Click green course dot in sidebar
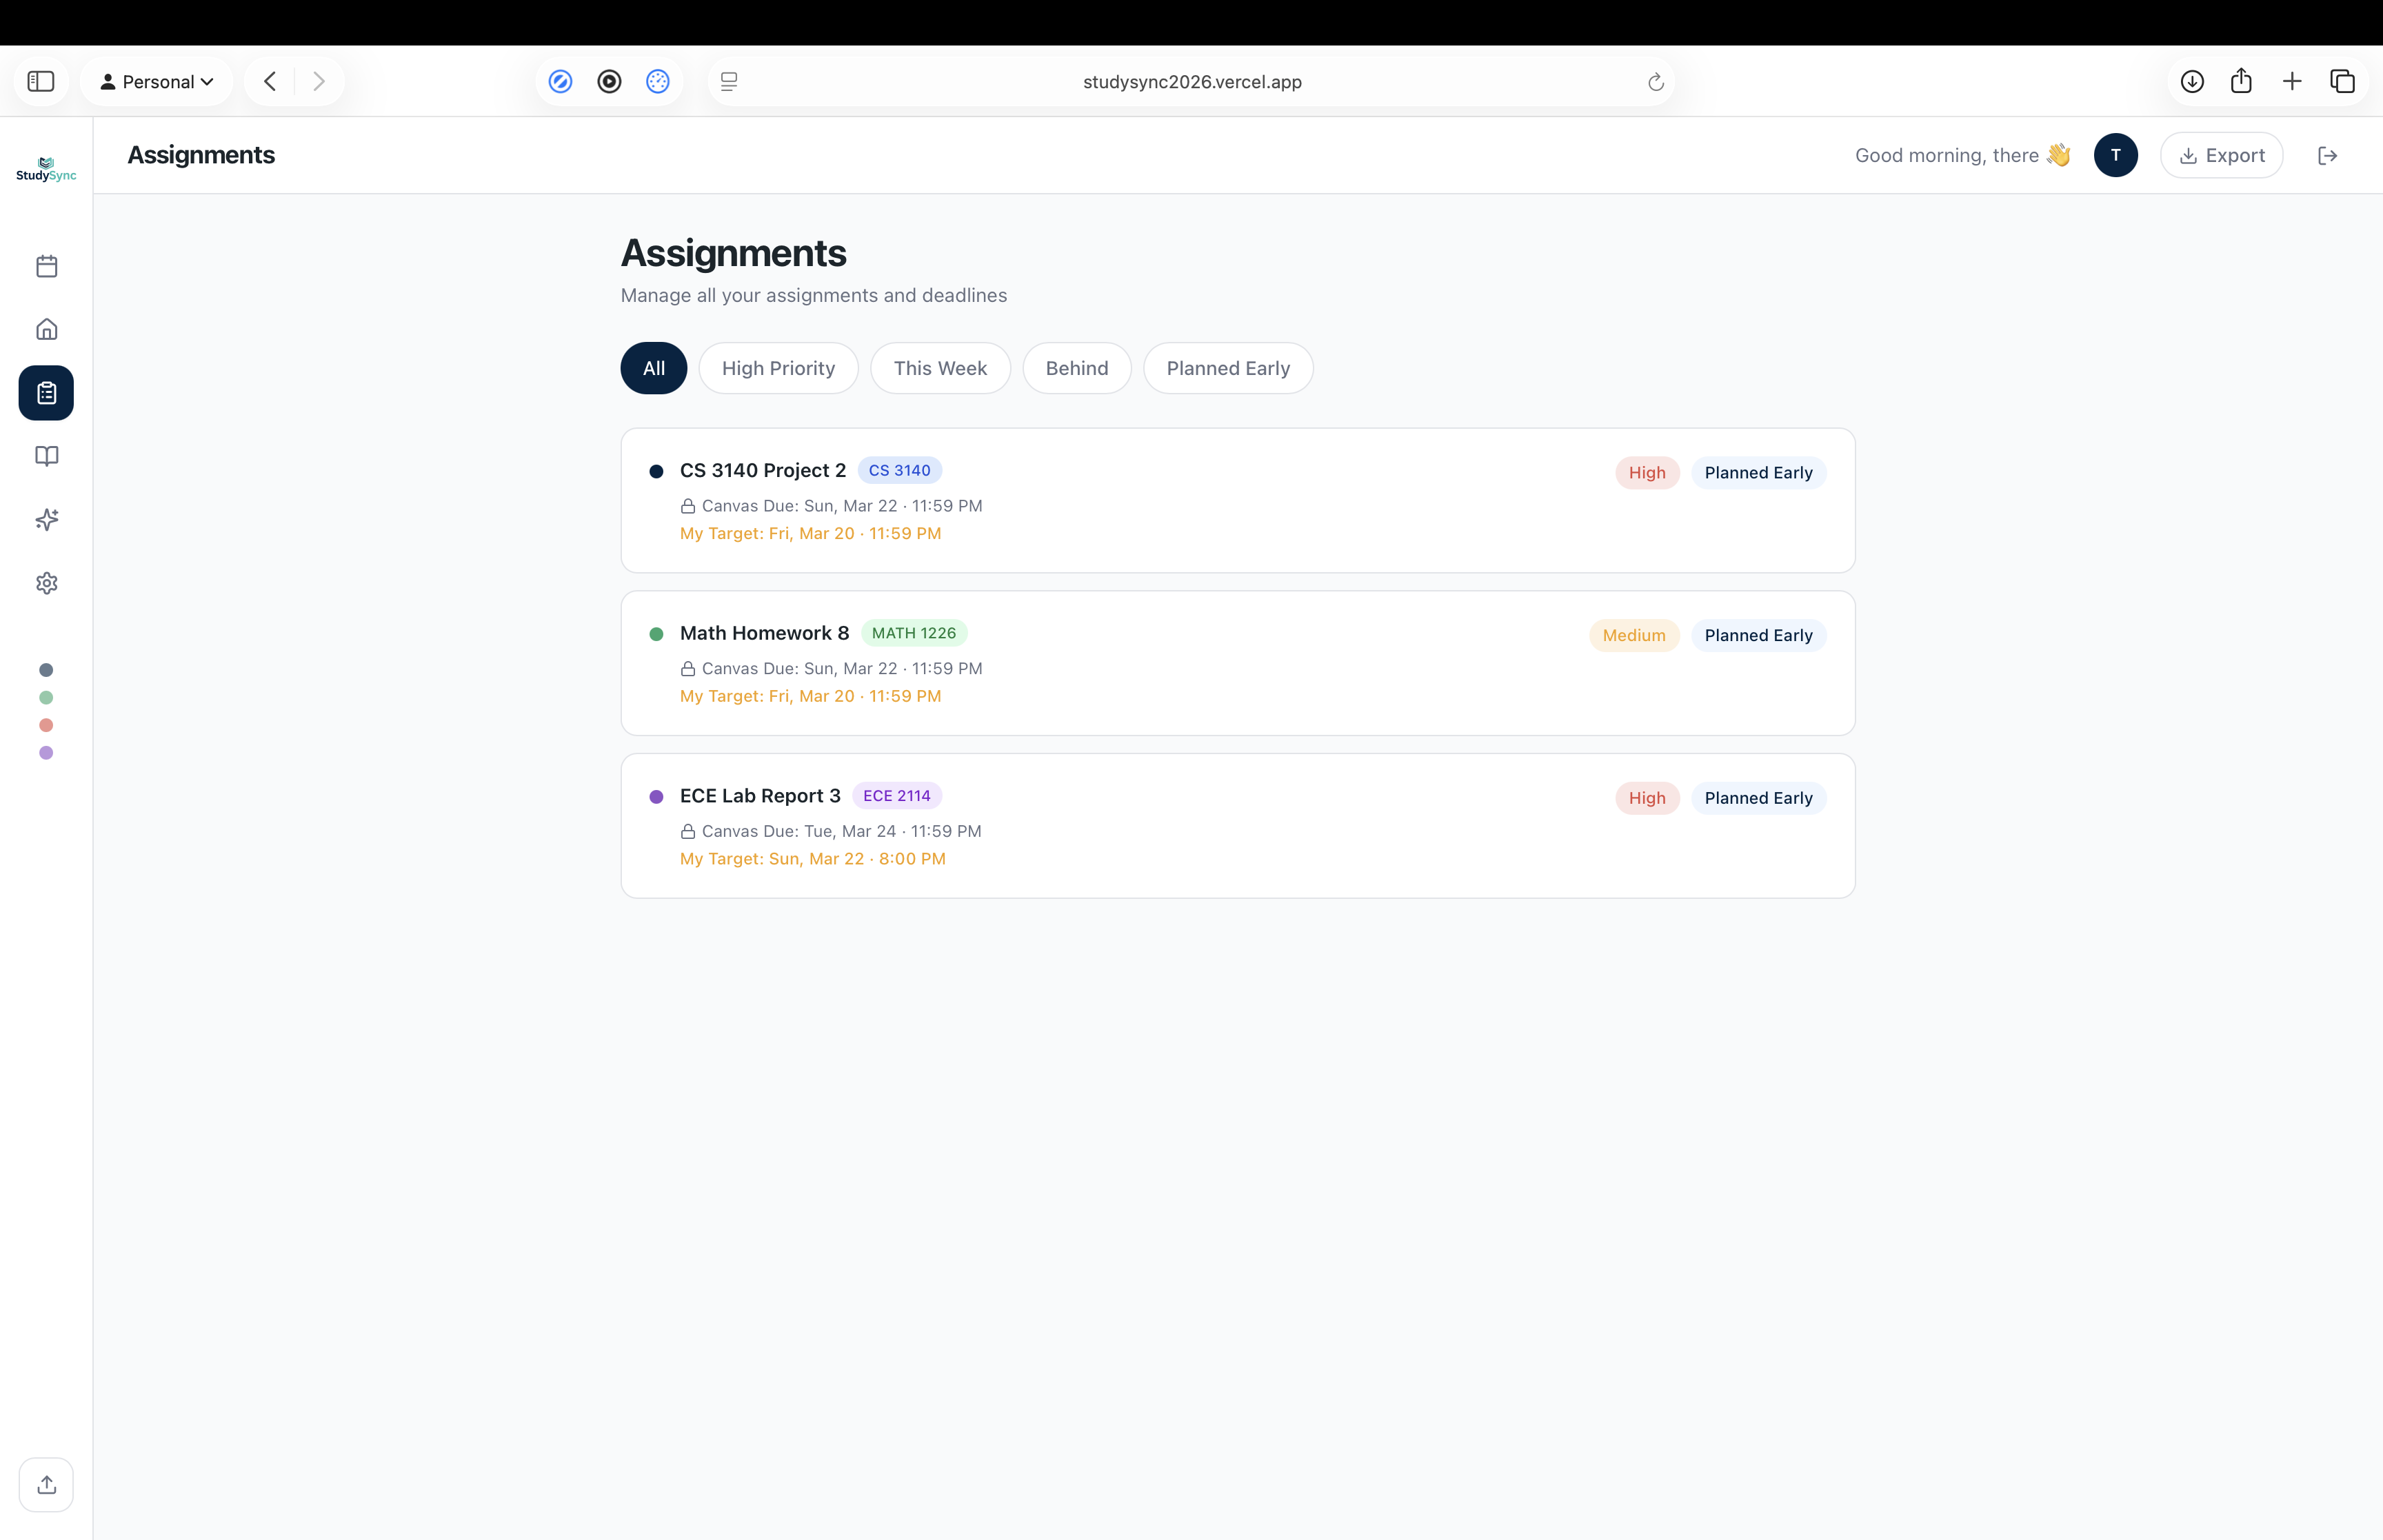2383x1540 pixels. click(x=46, y=698)
